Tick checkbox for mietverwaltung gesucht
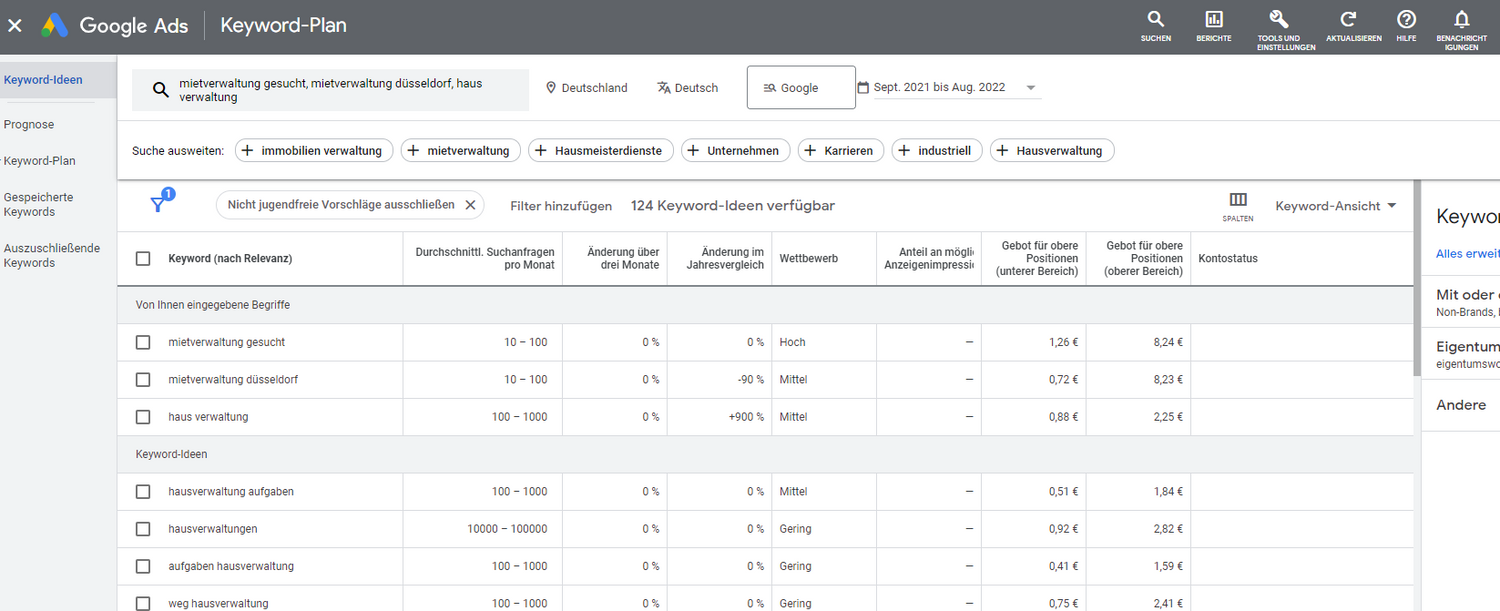The width and height of the screenshot is (1500, 611). pyautogui.click(x=143, y=342)
